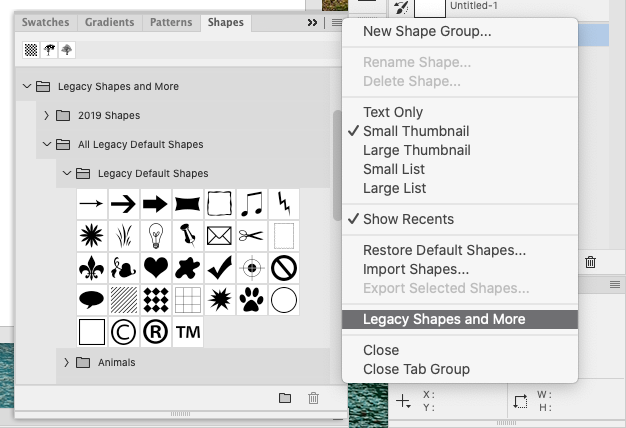Viewport: 626px width, 428px height.
Task: Collapse the Legacy Default Shapes folder
Action: (66, 174)
